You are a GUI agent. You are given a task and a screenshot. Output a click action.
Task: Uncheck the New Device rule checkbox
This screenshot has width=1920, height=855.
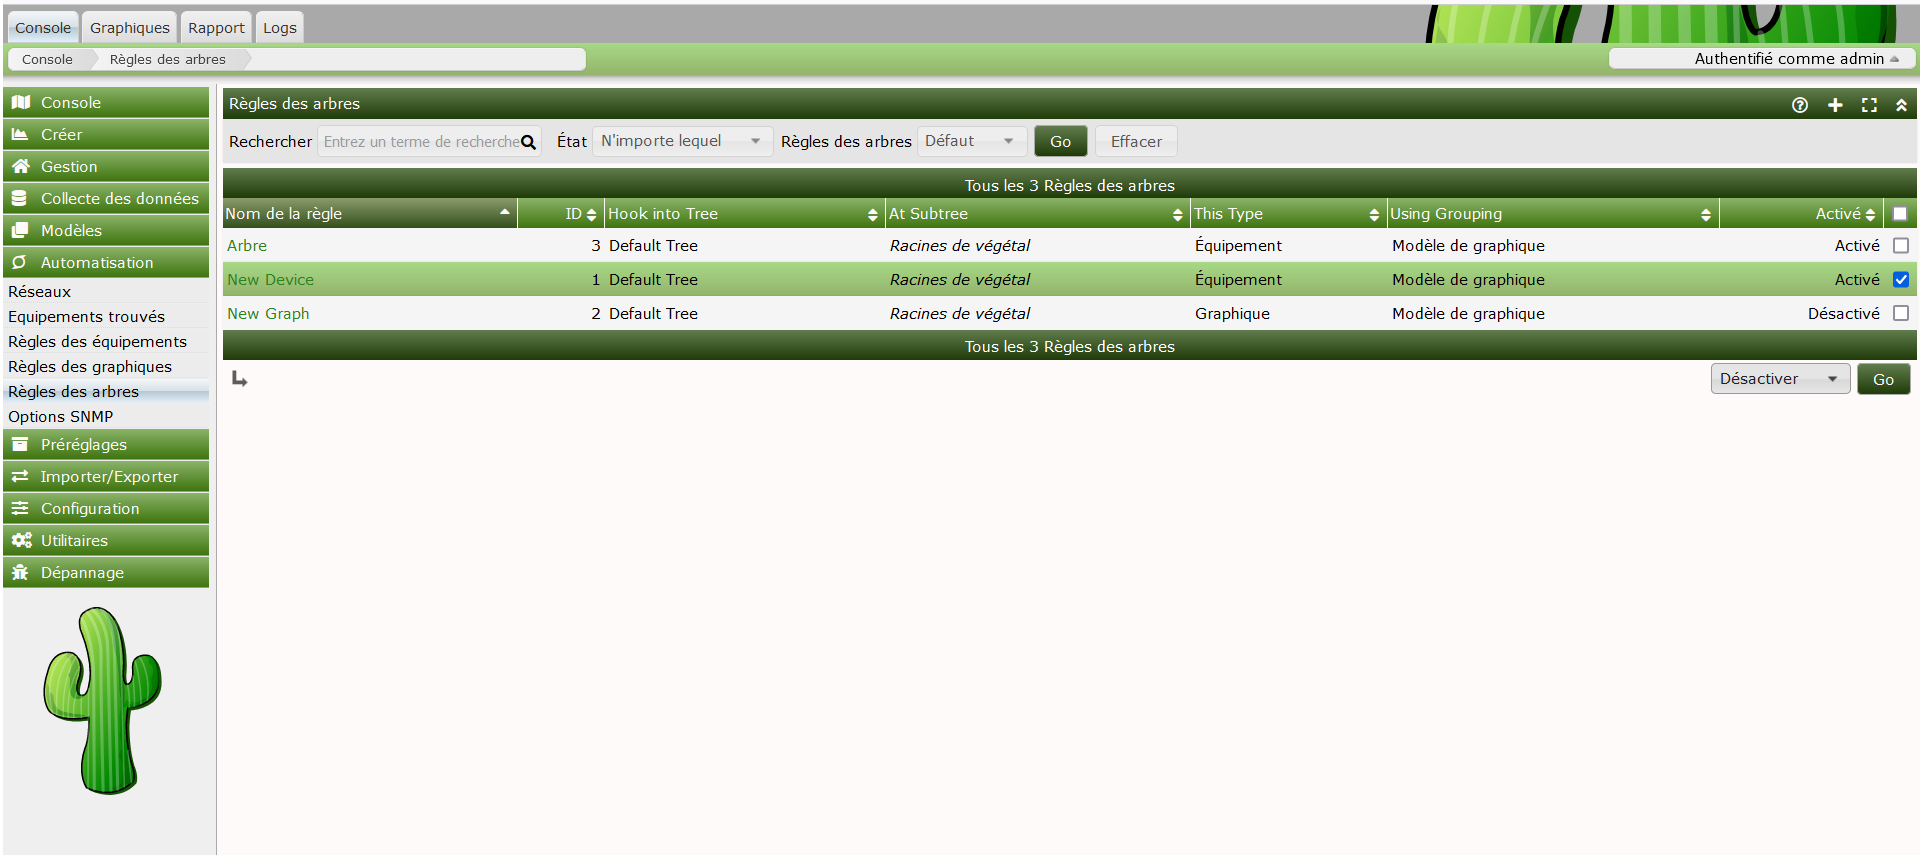pos(1900,280)
